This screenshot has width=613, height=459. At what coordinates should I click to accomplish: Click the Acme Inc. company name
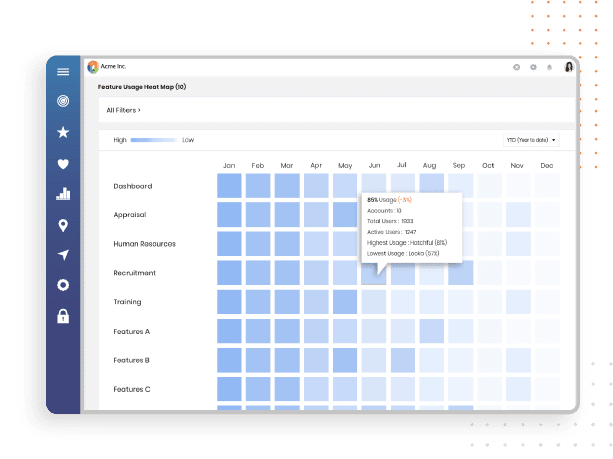click(x=113, y=66)
